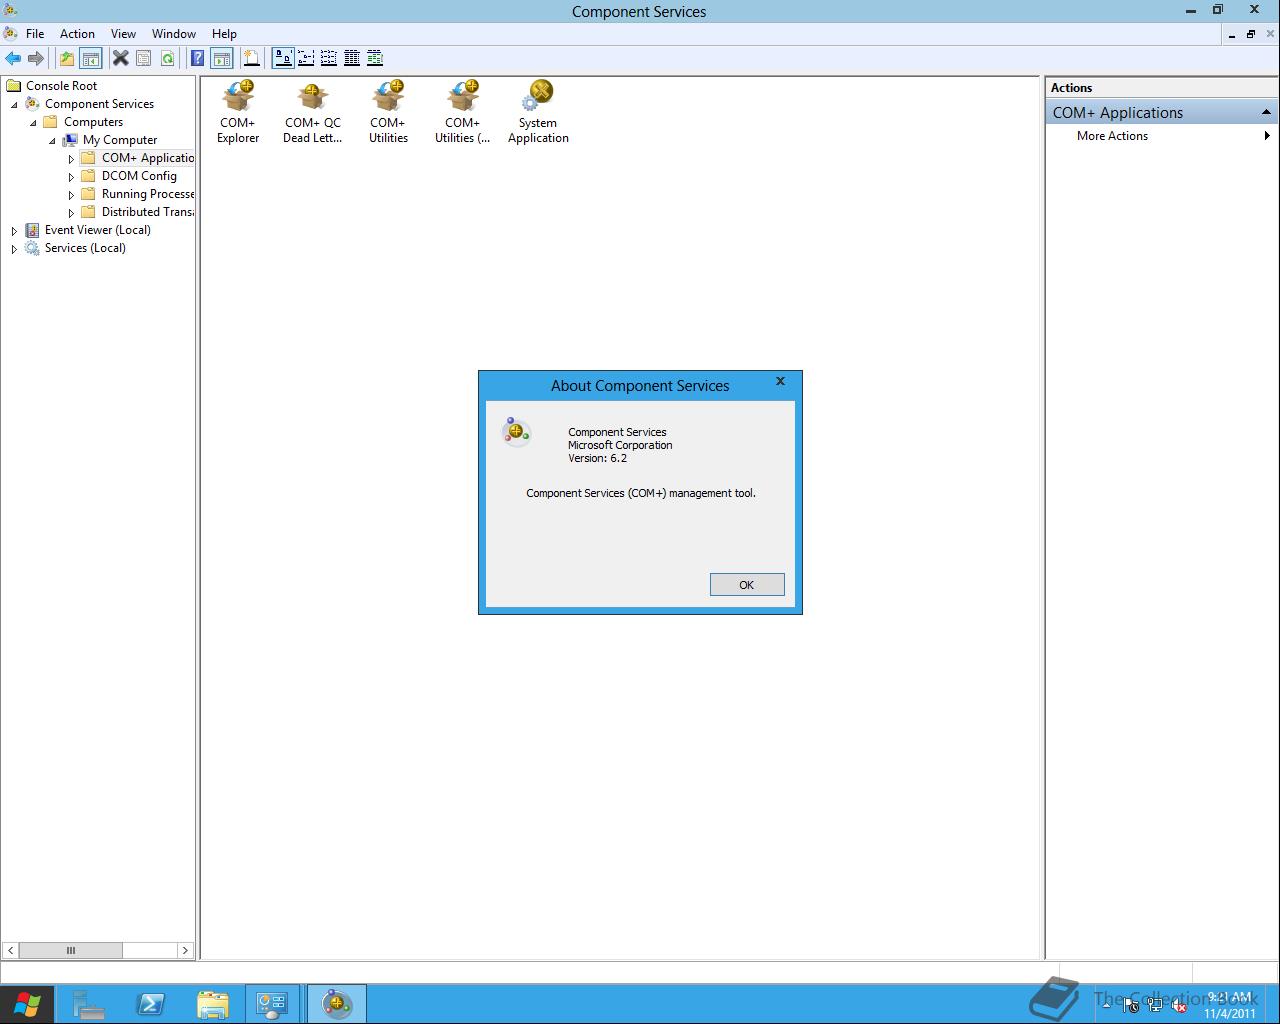
Task: Close the About Component Services dialog
Action: pyautogui.click(x=780, y=381)
